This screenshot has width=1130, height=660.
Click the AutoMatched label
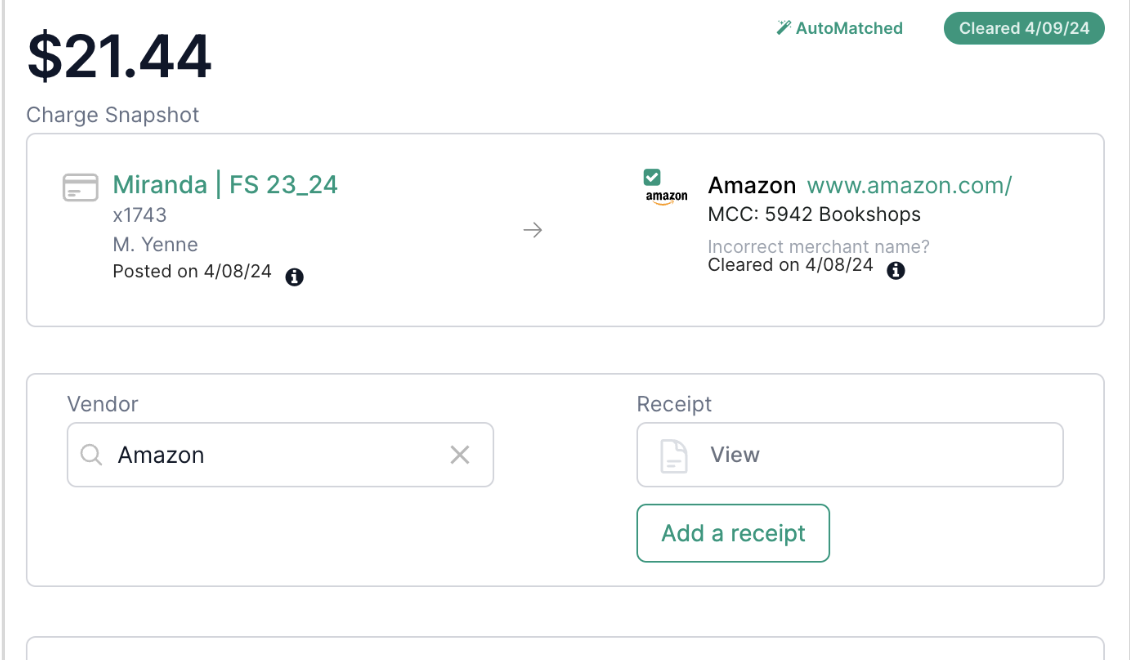pyautogui.click(x=849, y=28)
